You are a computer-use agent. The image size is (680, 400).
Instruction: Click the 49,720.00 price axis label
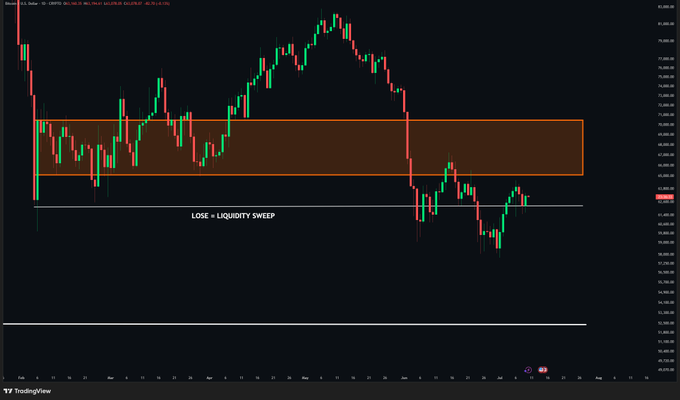tap(666, 361)
